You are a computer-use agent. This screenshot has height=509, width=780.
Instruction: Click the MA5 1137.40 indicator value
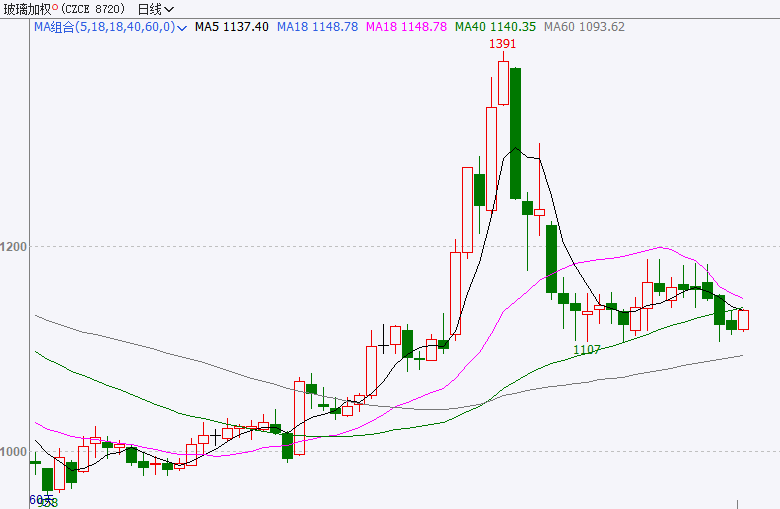pyautogui.click(x=231, y=27)
